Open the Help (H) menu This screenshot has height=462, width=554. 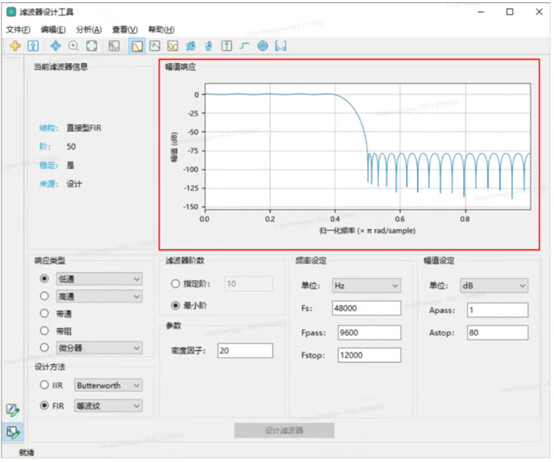click(x=161, y=30)
